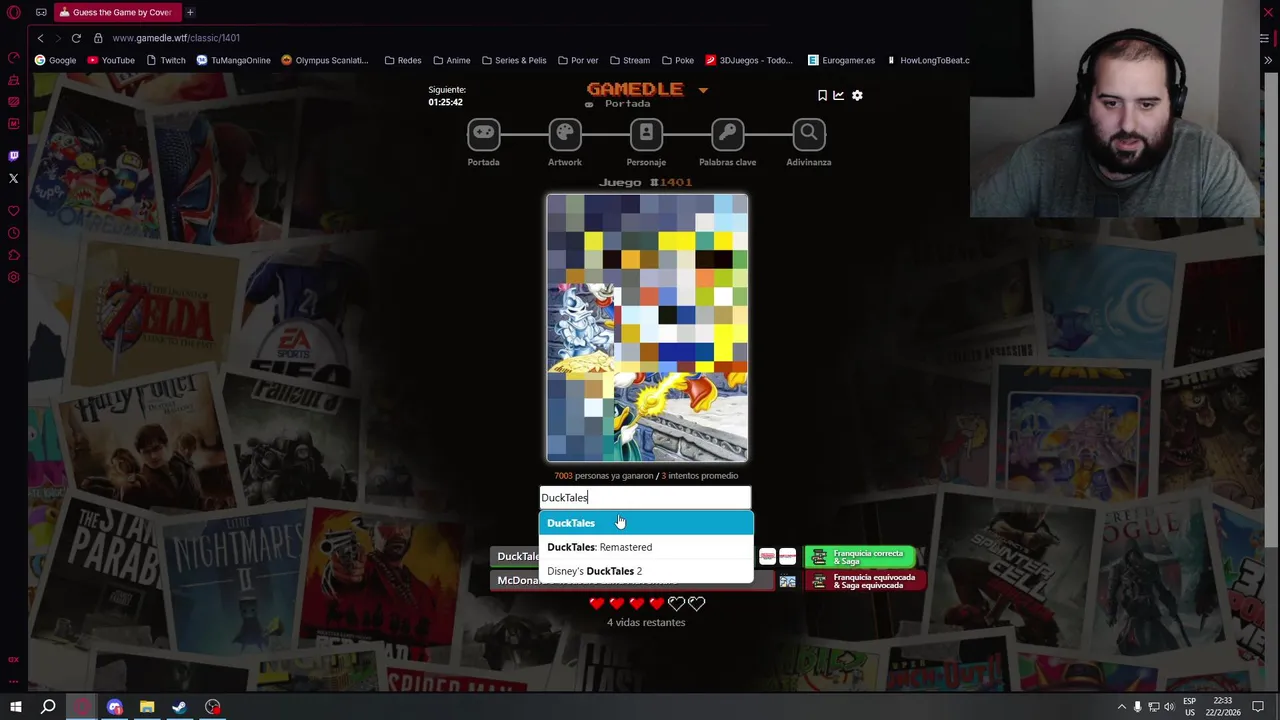
Task: Open the Olympus Scanlation bookmark
Action: [x=325, y=60]
